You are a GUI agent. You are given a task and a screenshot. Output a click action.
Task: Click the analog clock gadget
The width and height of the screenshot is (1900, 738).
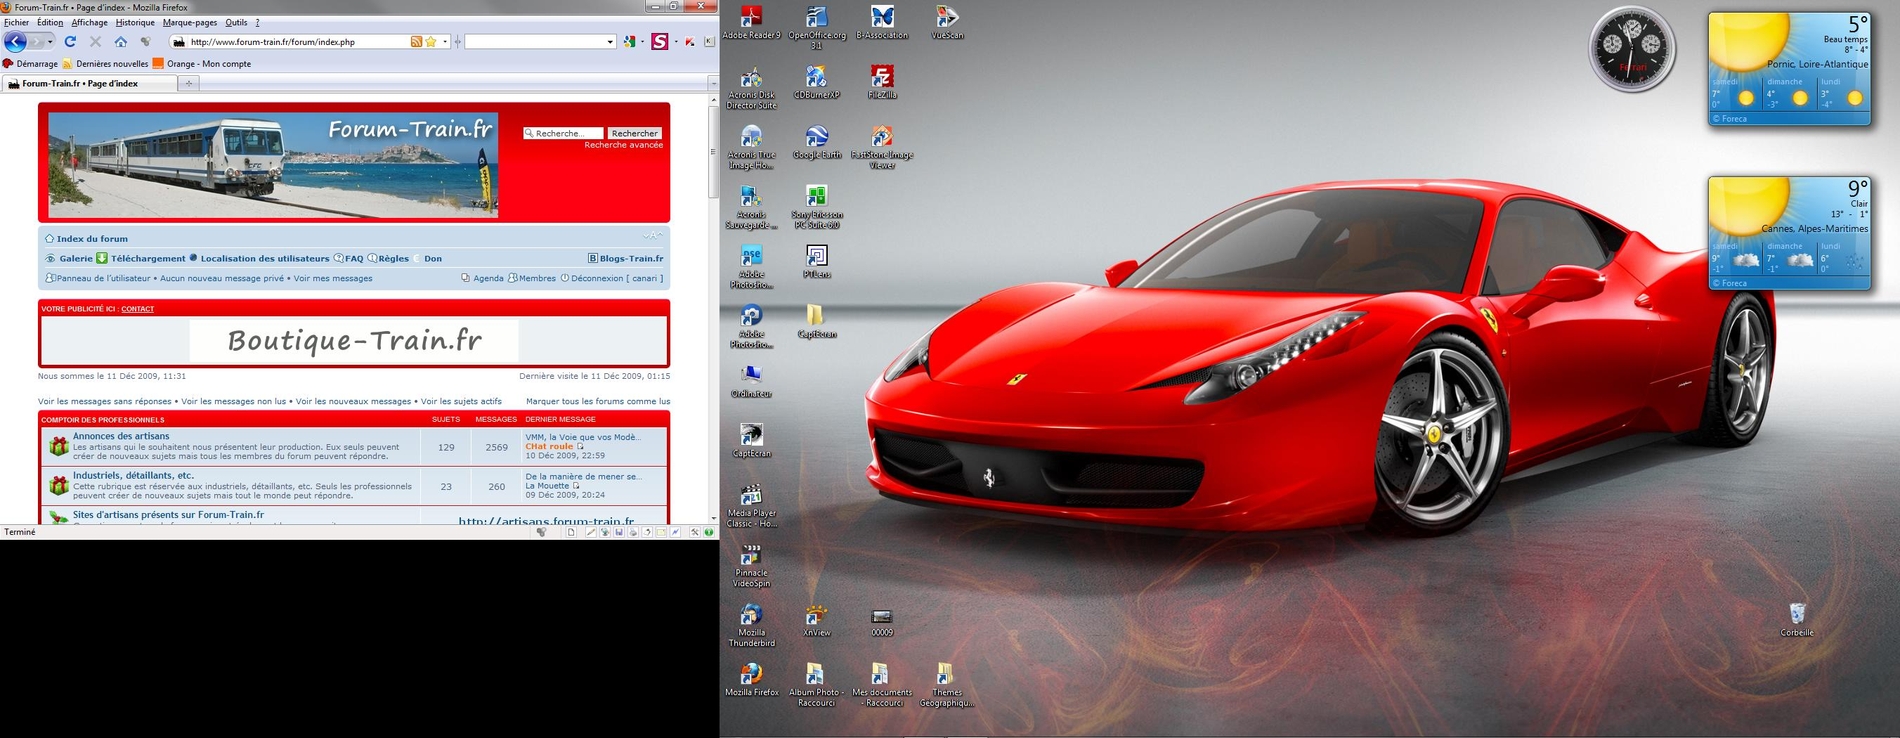1632,48
